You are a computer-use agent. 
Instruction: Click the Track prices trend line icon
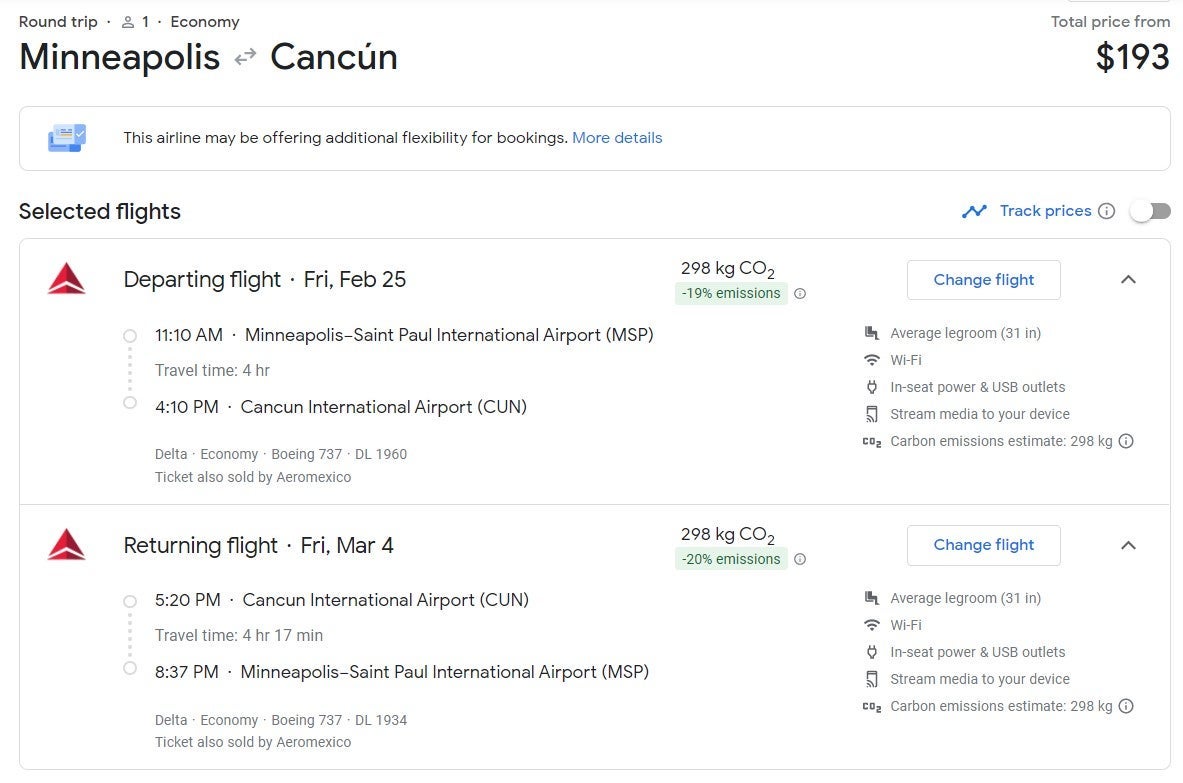coord(974,211)
